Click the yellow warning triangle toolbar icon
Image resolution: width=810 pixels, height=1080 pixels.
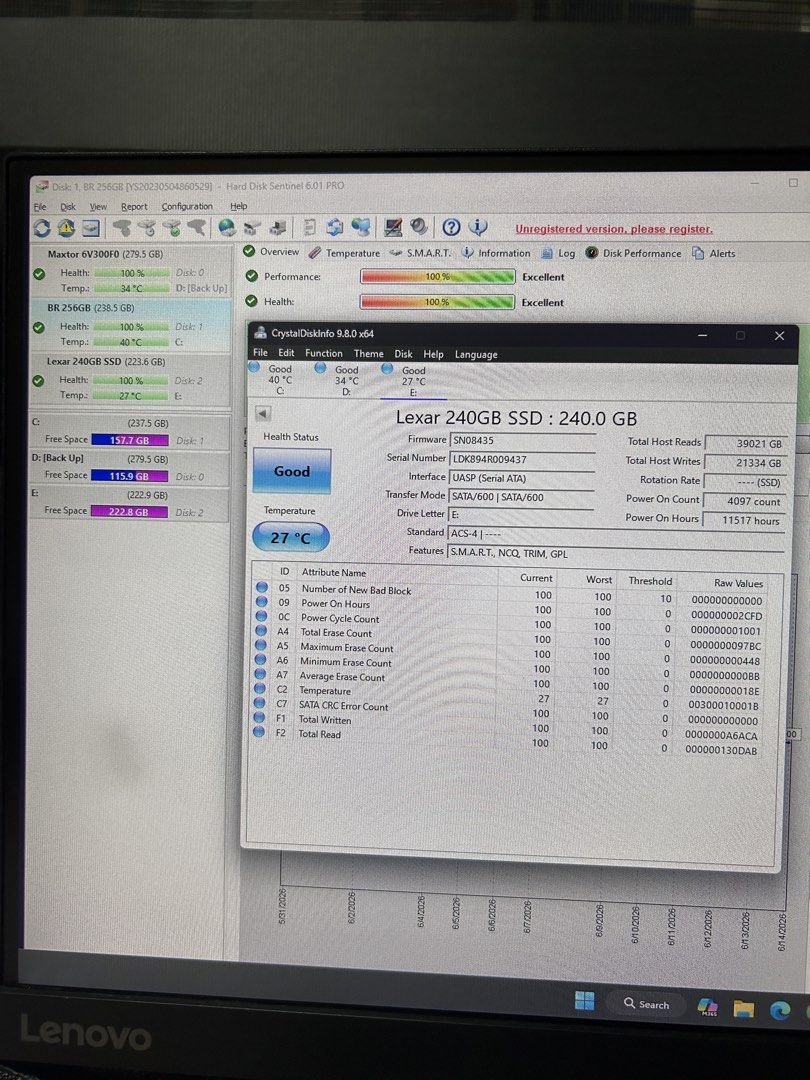pyautogui.click(x=66, y=227)
